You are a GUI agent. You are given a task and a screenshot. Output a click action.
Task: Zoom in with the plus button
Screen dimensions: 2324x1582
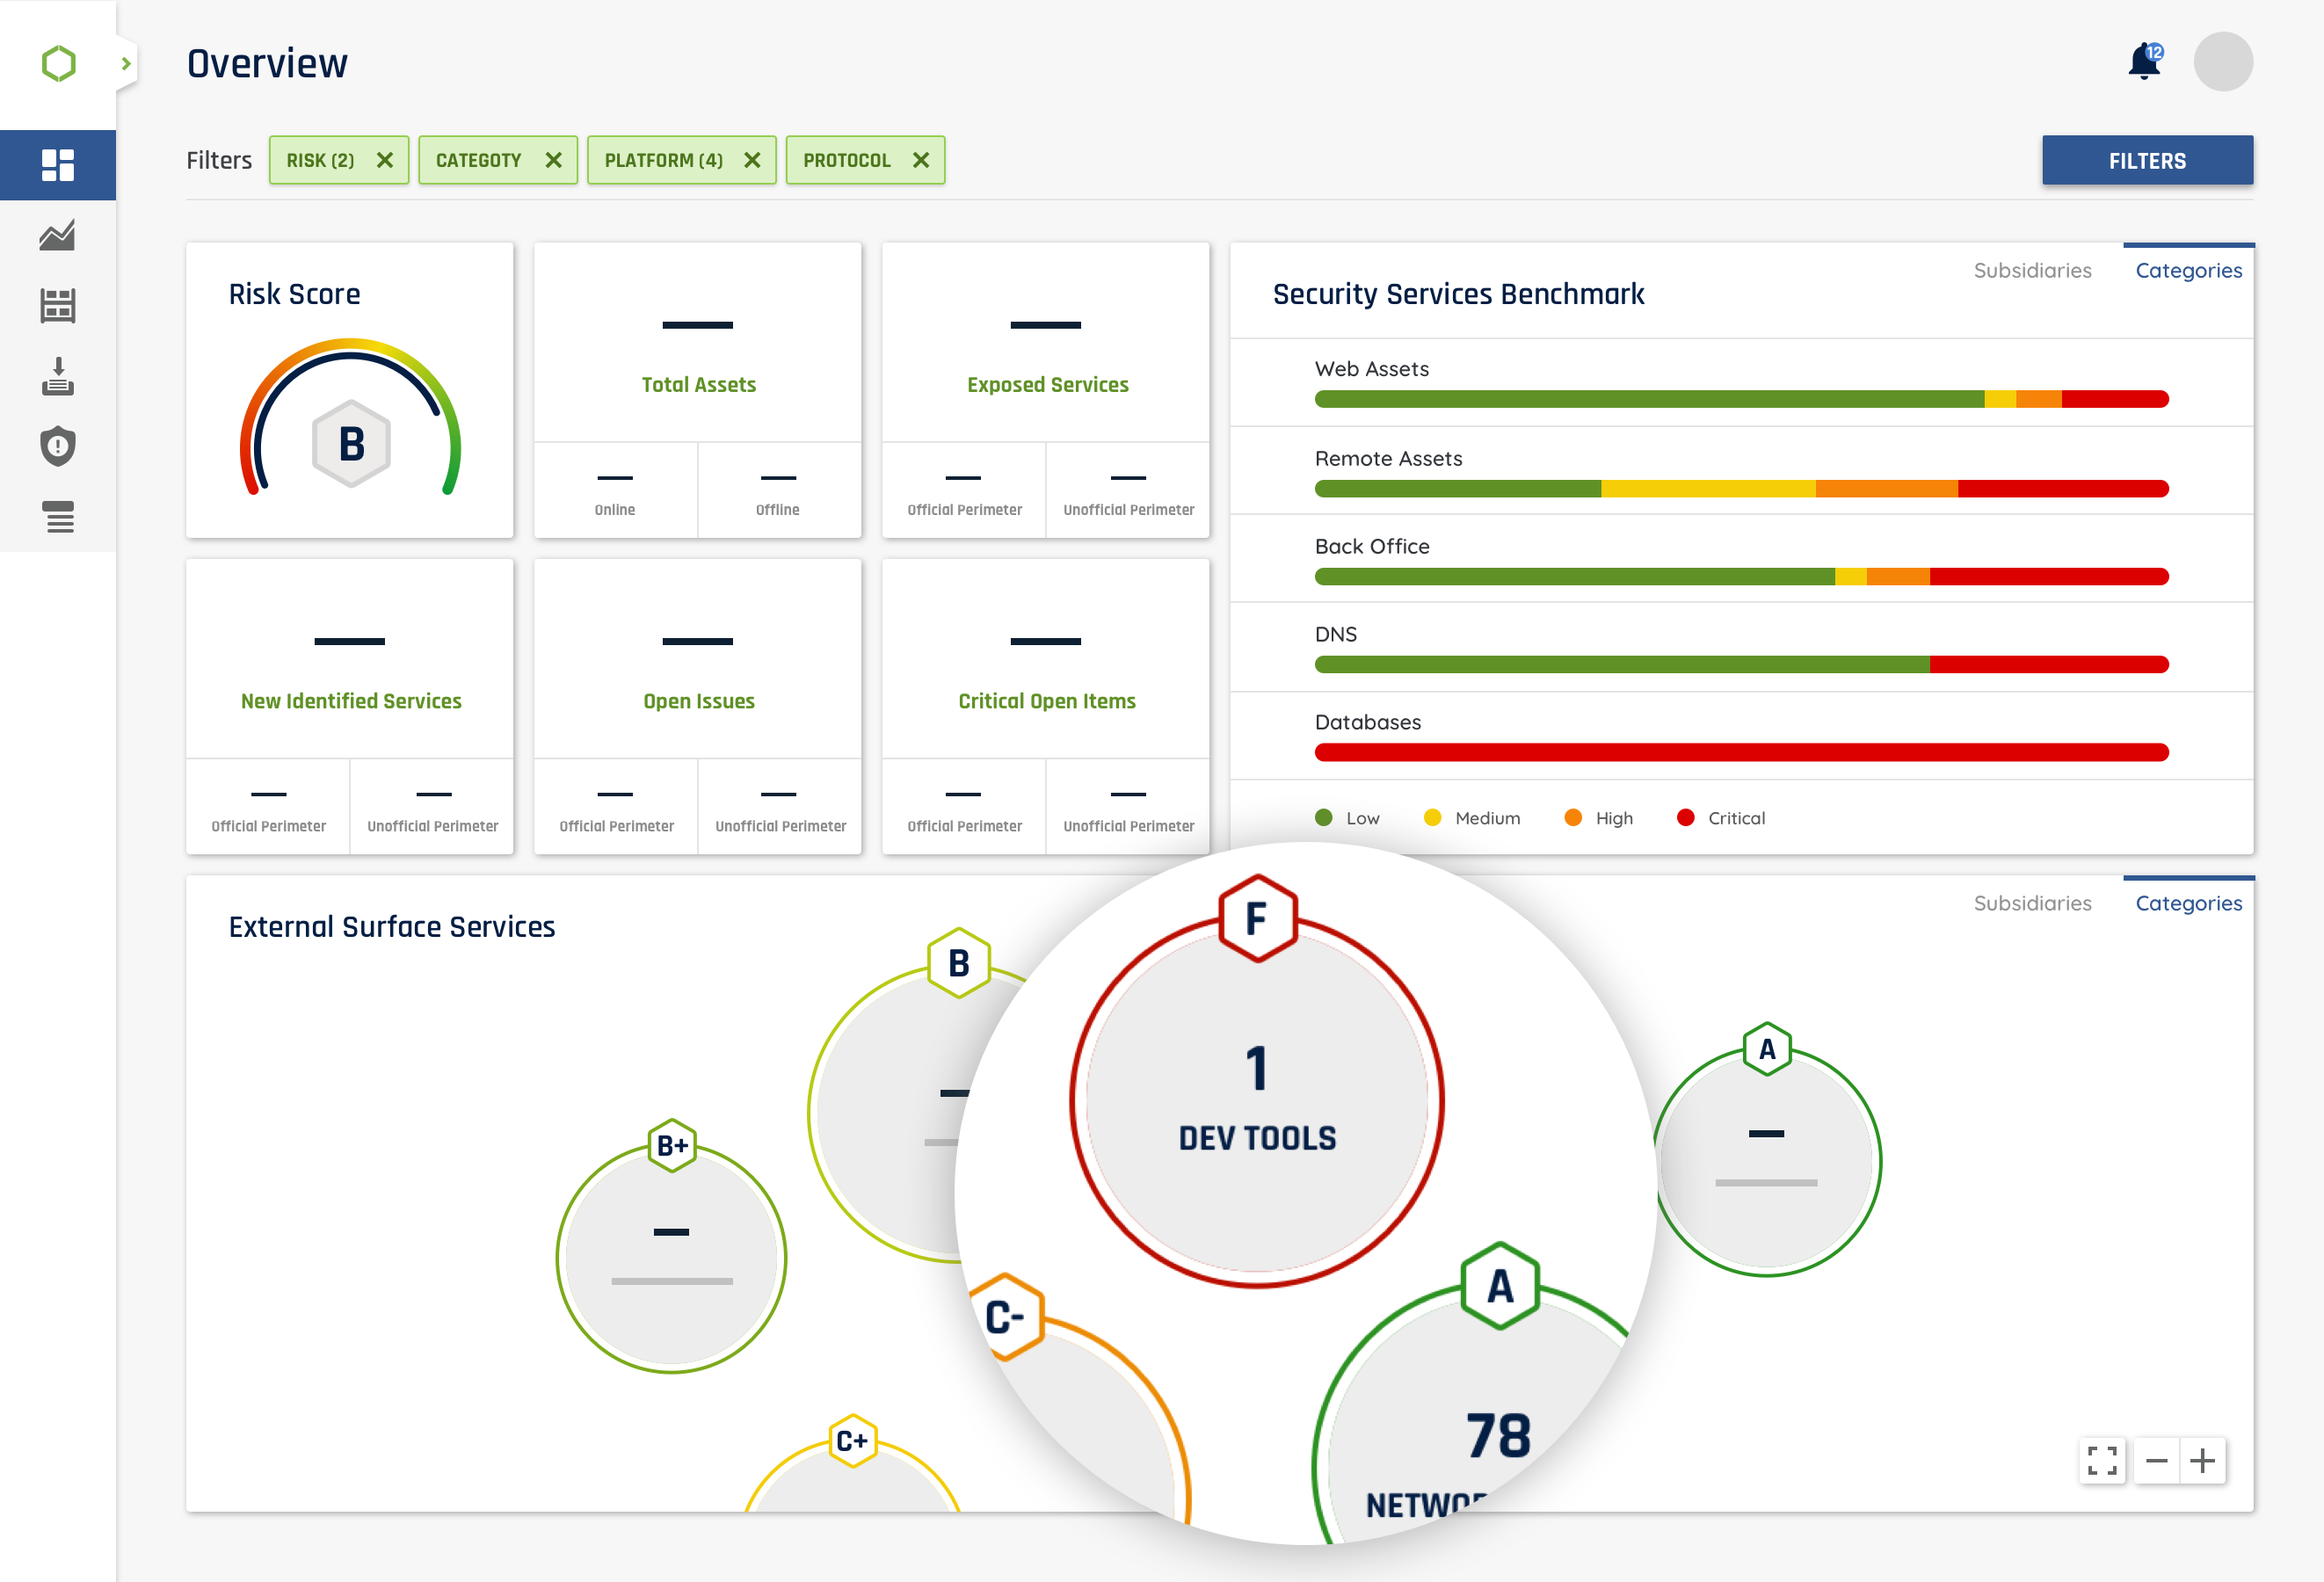point(2202,1461)
